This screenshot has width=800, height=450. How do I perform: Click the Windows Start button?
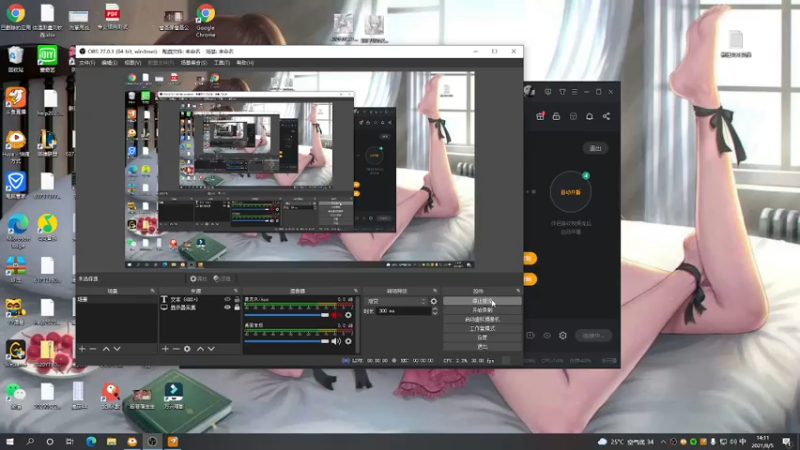pyautogui.click(x=10, y=441)
